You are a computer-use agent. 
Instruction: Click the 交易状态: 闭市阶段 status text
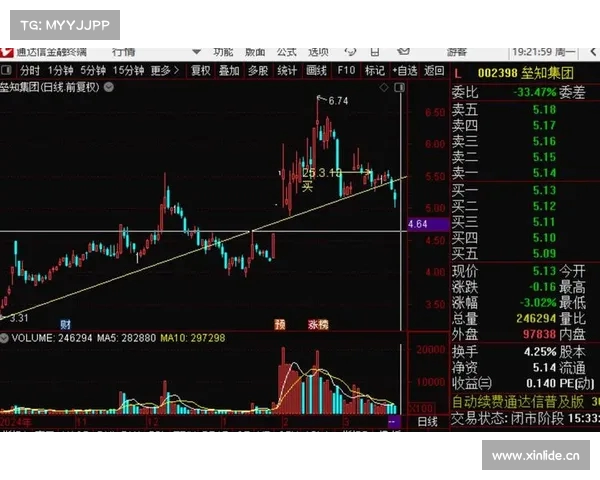point(507,419)
